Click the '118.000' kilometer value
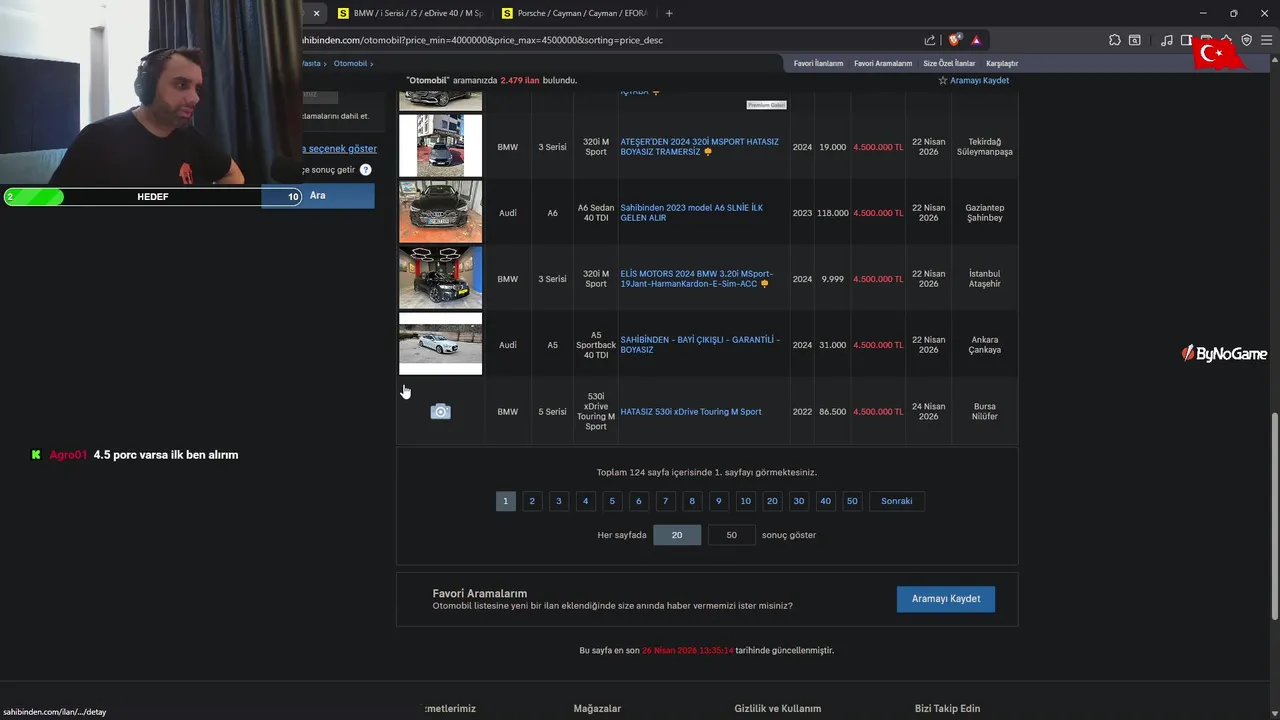The width and height of the screenshot is (1280, 720). click(832, 213)
